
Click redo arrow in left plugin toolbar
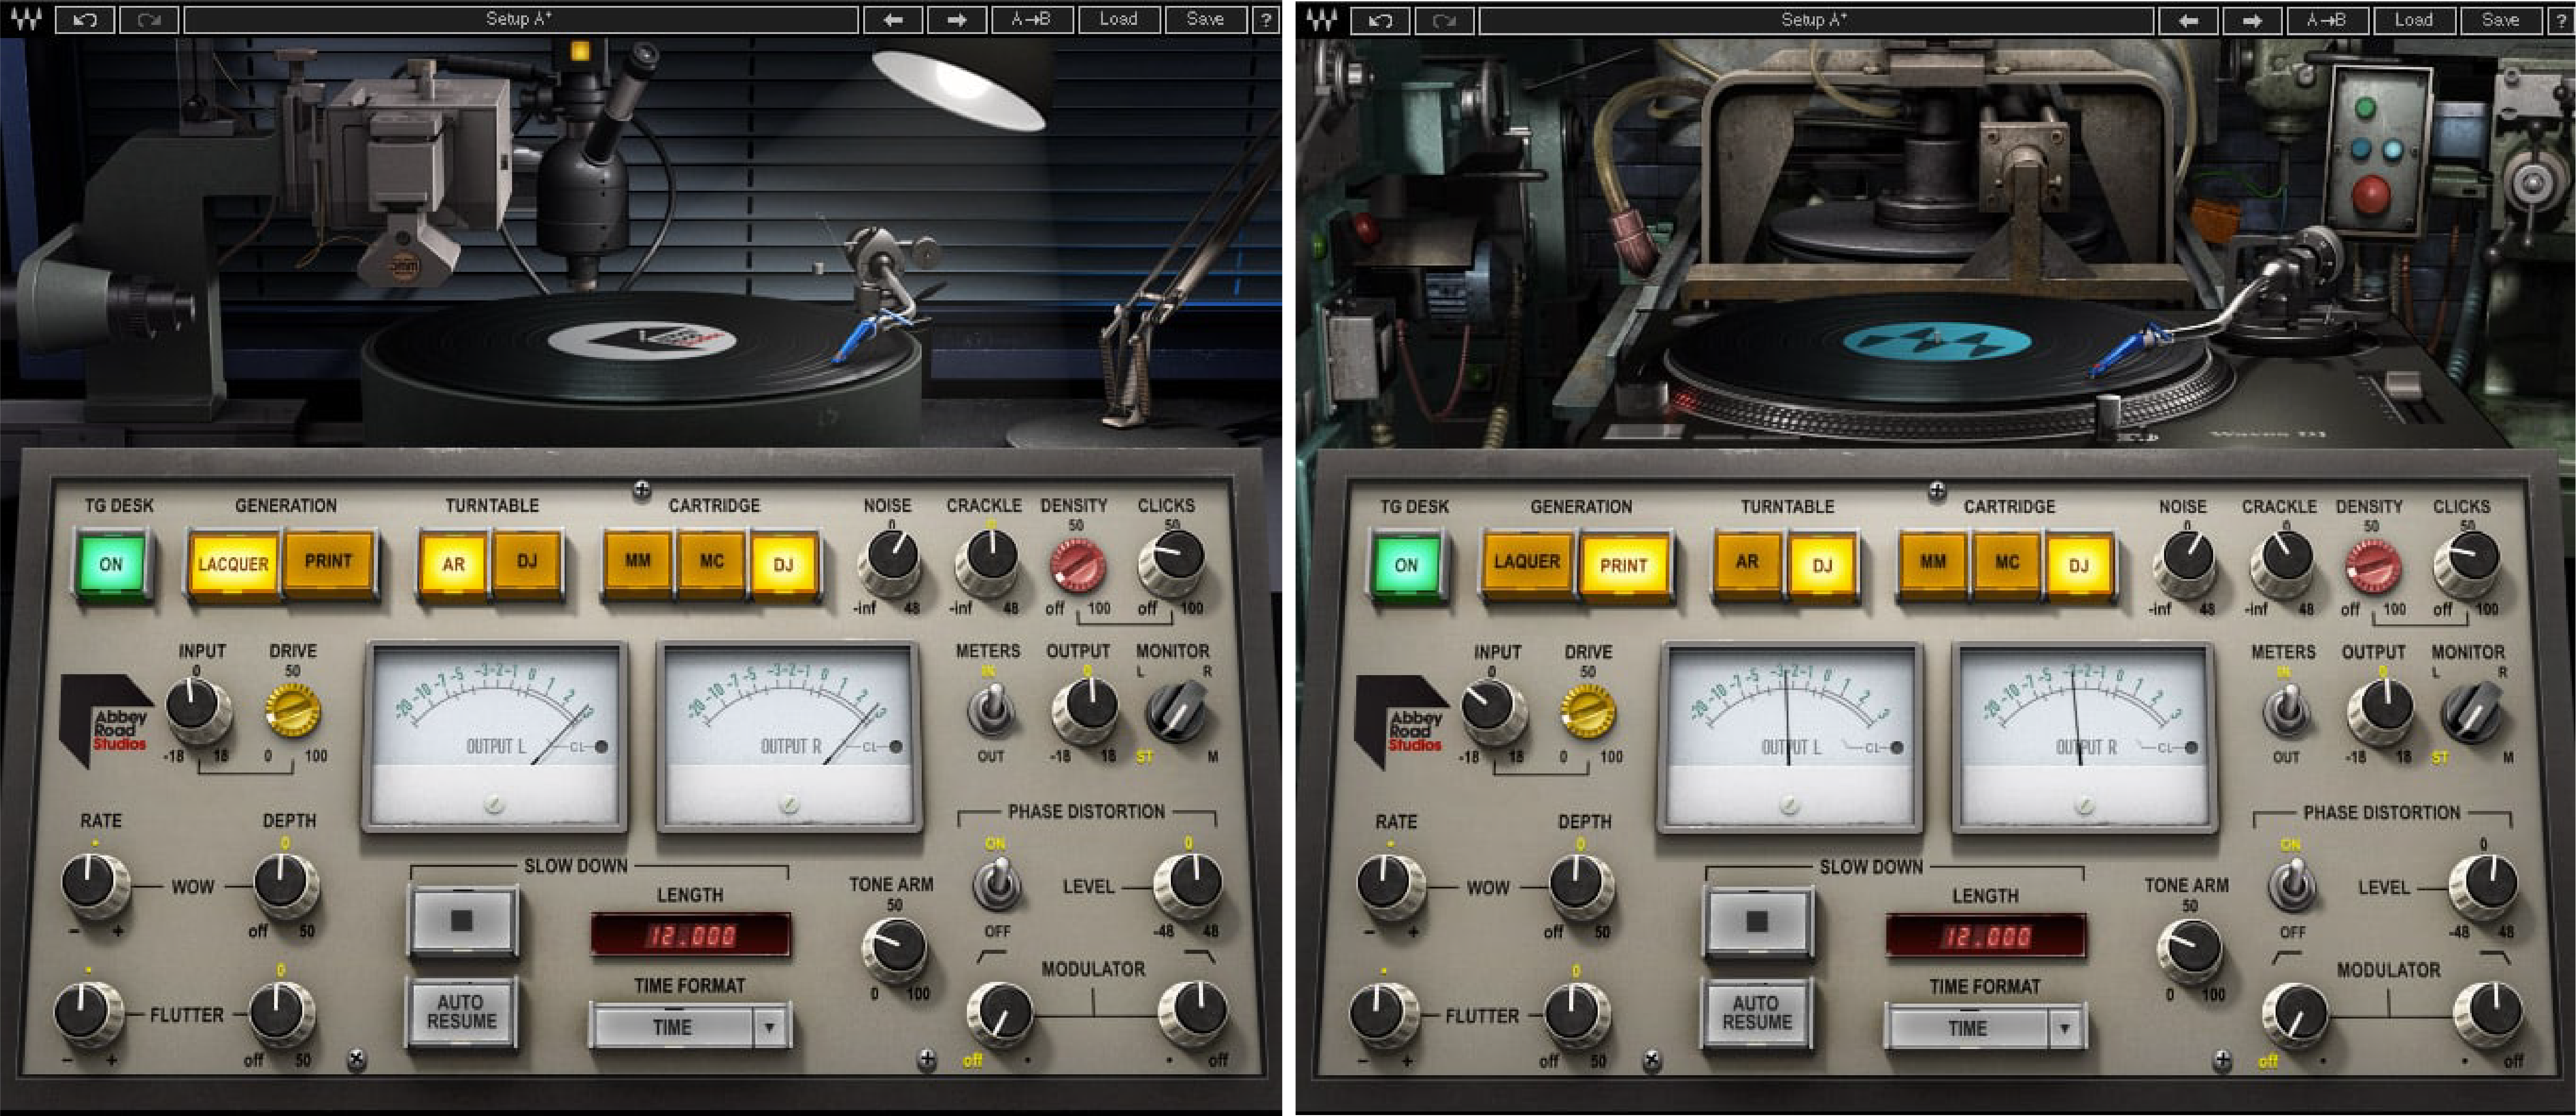point(149,19)
